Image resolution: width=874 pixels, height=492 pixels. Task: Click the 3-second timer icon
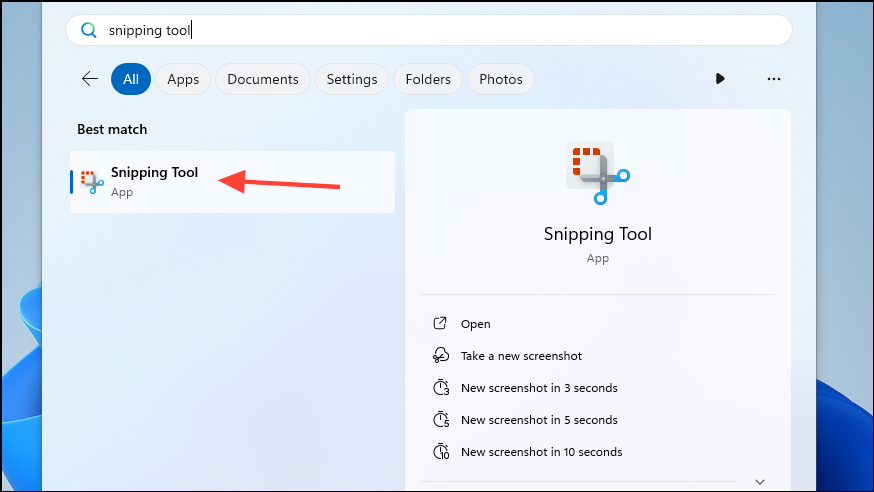(x=441, y=387)
